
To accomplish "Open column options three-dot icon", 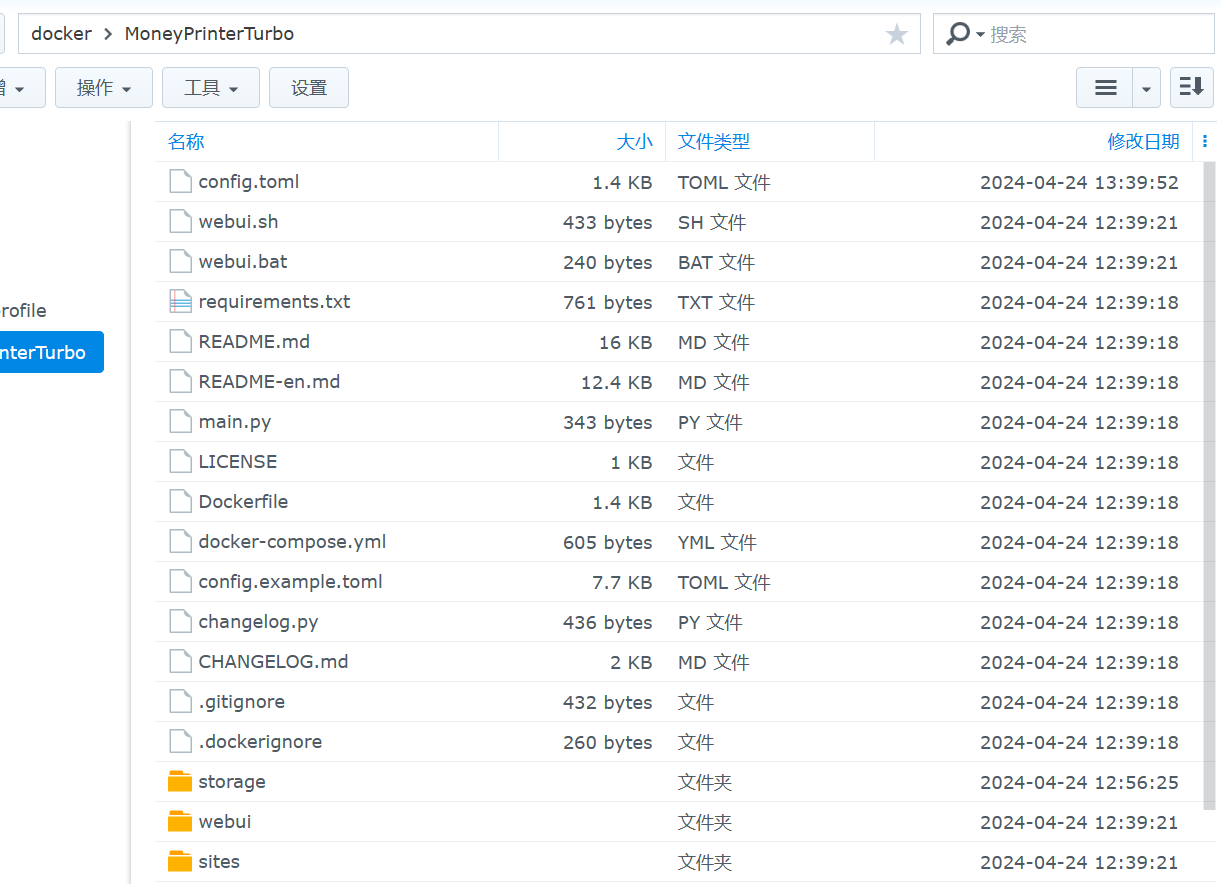I will pos(1205,142).
